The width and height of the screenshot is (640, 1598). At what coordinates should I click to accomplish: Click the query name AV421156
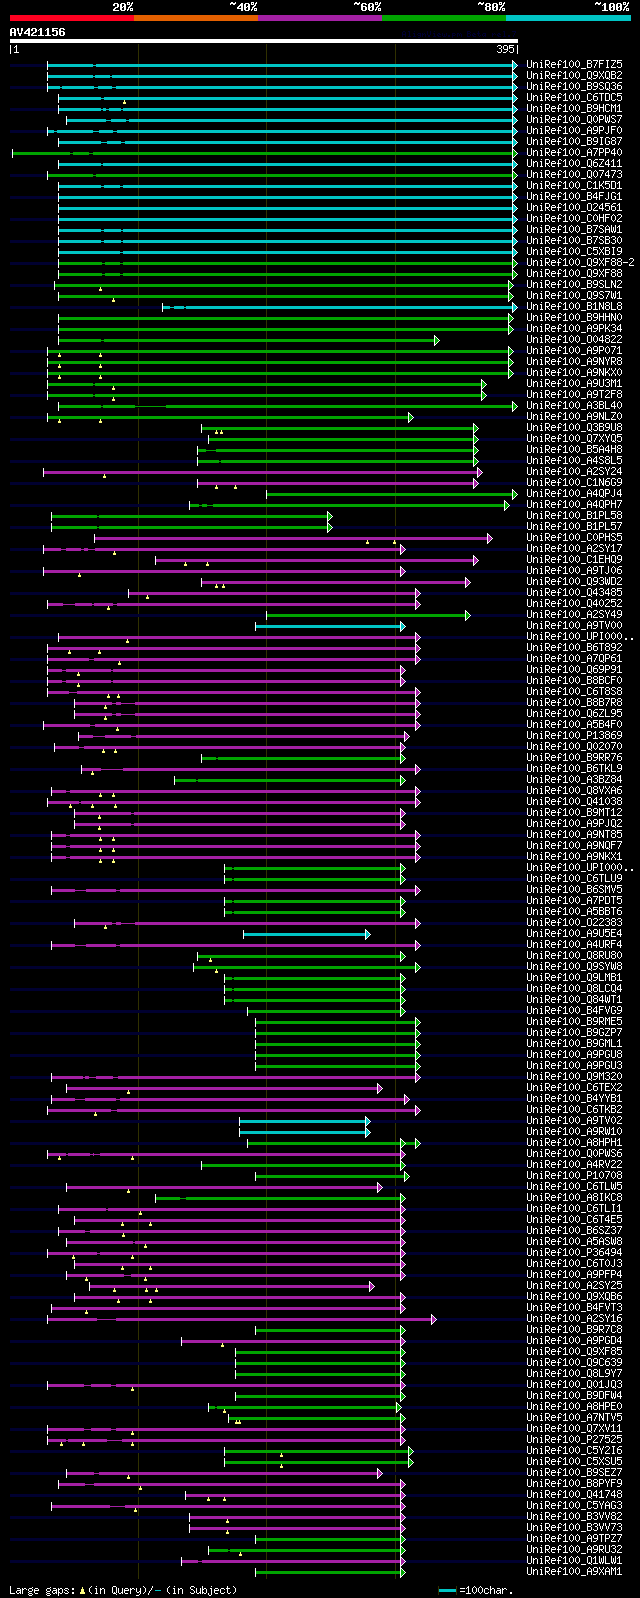pyautogui.click(x=38, y=32)
